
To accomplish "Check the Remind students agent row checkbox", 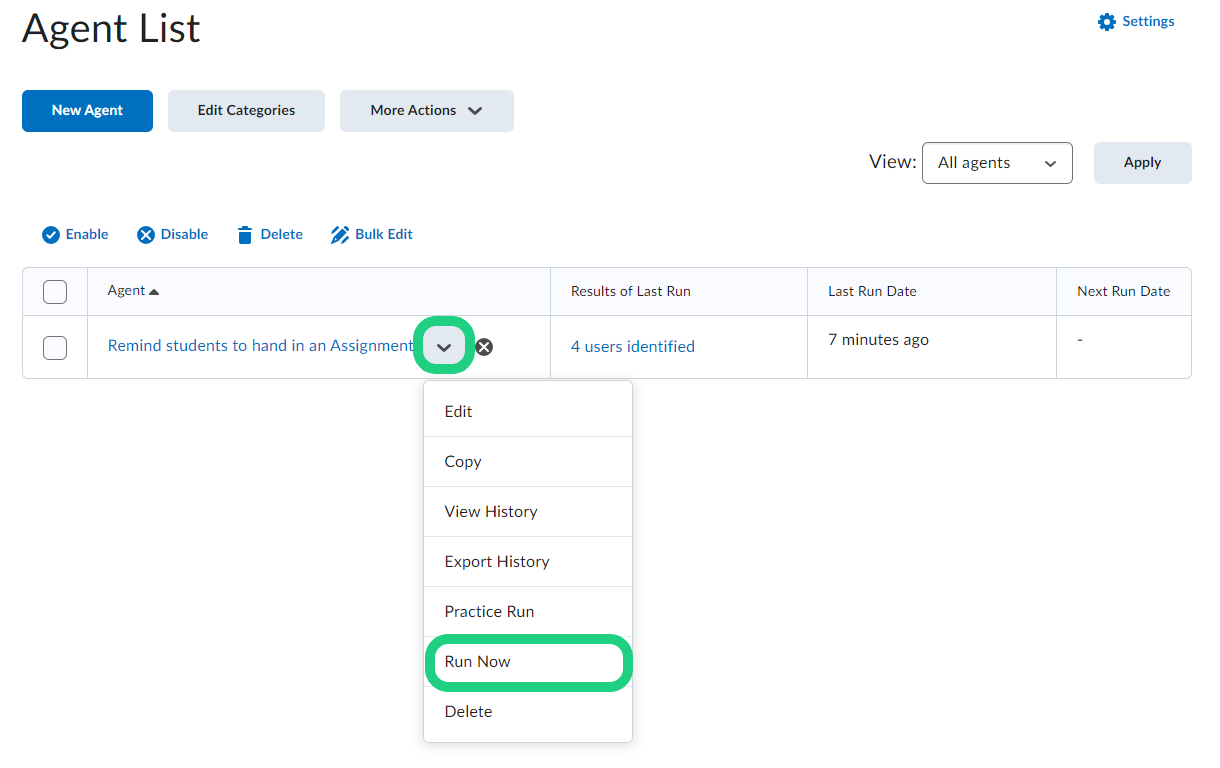I will pos(55,347).
